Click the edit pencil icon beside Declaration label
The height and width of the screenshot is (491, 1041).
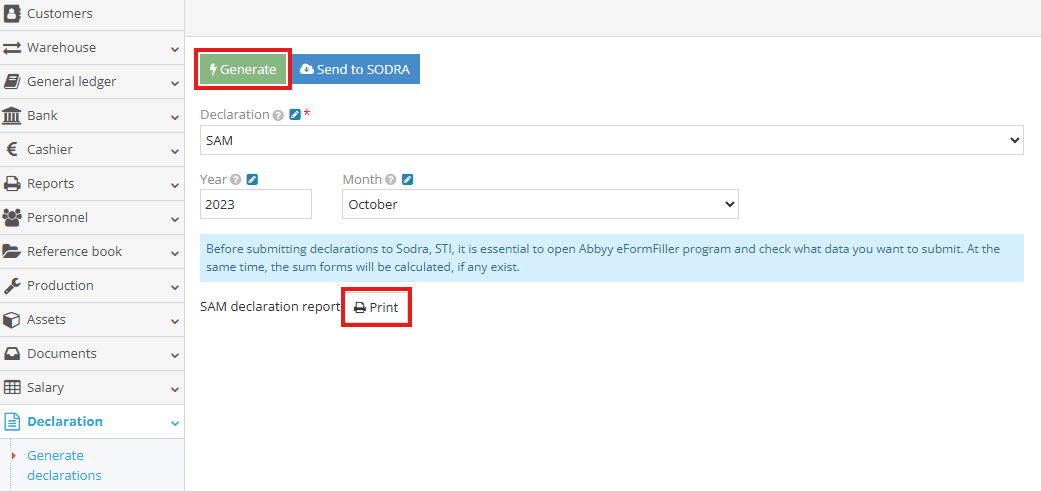295,115
